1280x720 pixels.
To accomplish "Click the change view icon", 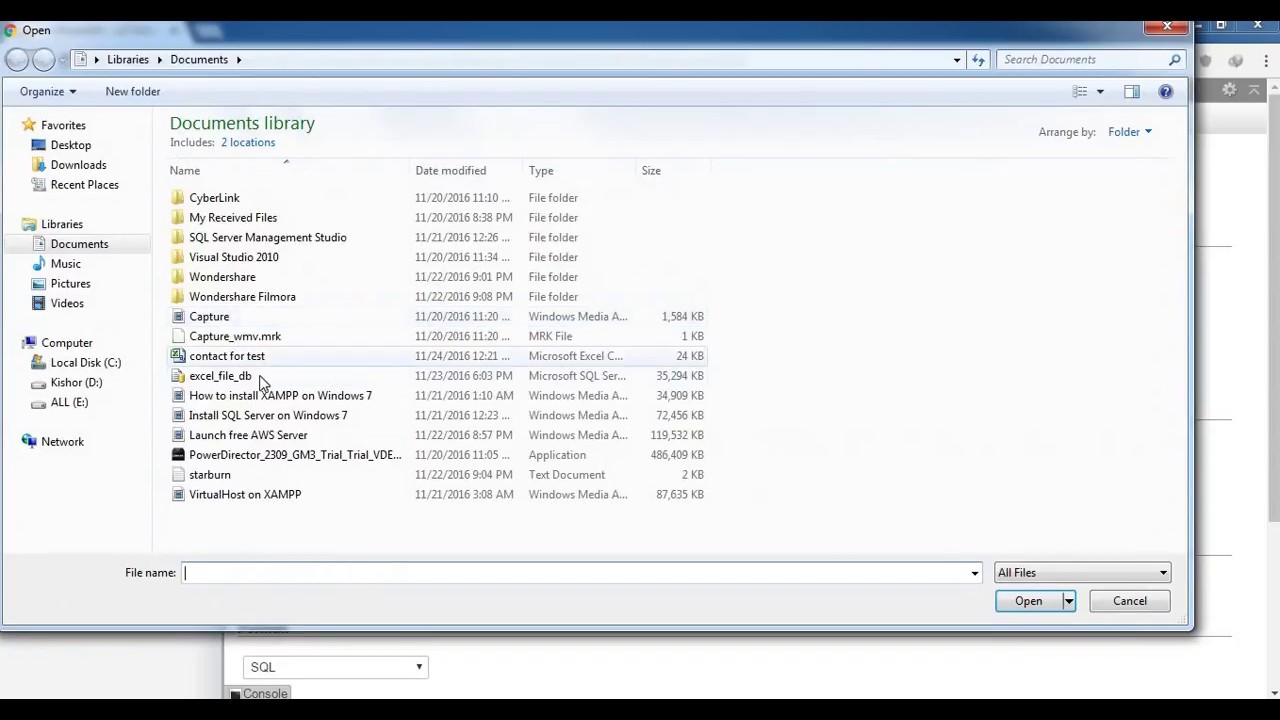I will coord(1080,91).
